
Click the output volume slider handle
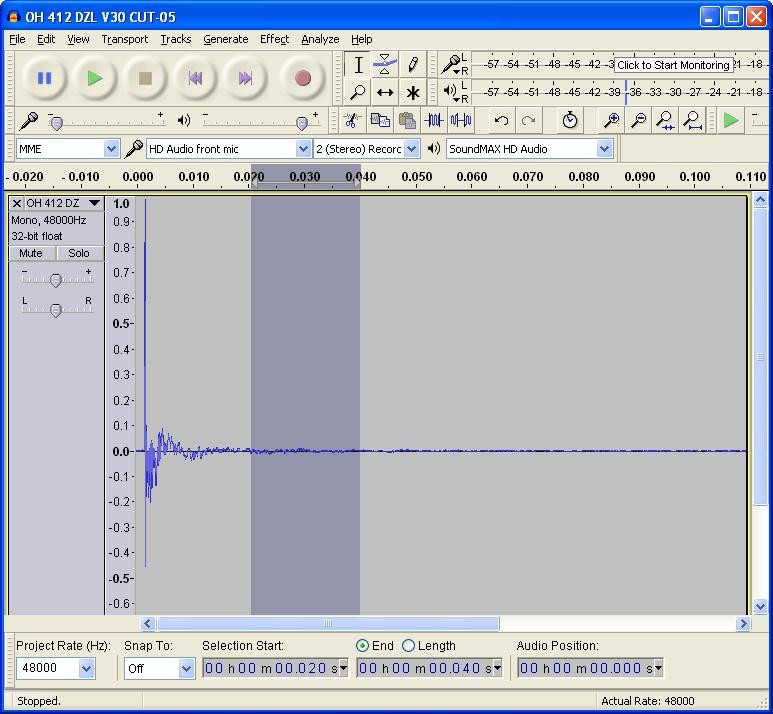coord(302,123)
